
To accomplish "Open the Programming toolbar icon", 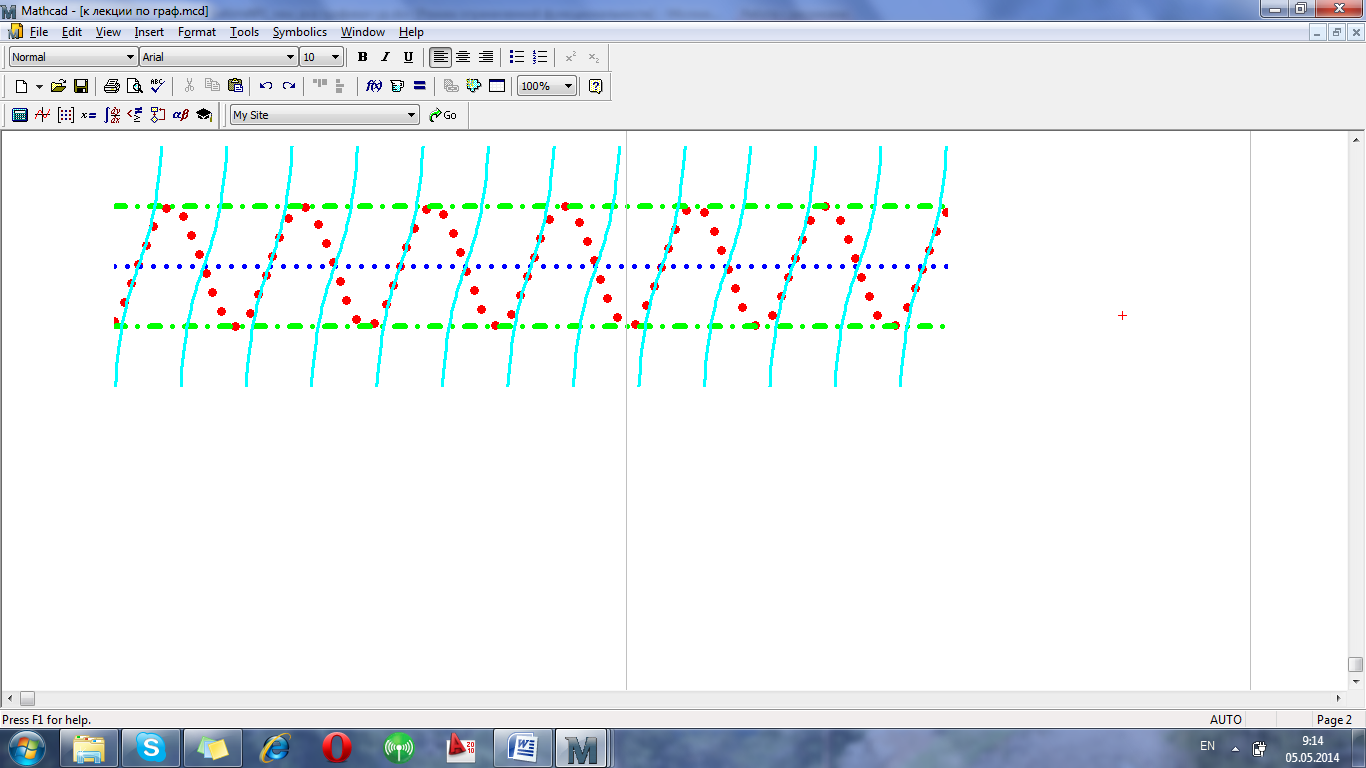I will tap(158, 115).
